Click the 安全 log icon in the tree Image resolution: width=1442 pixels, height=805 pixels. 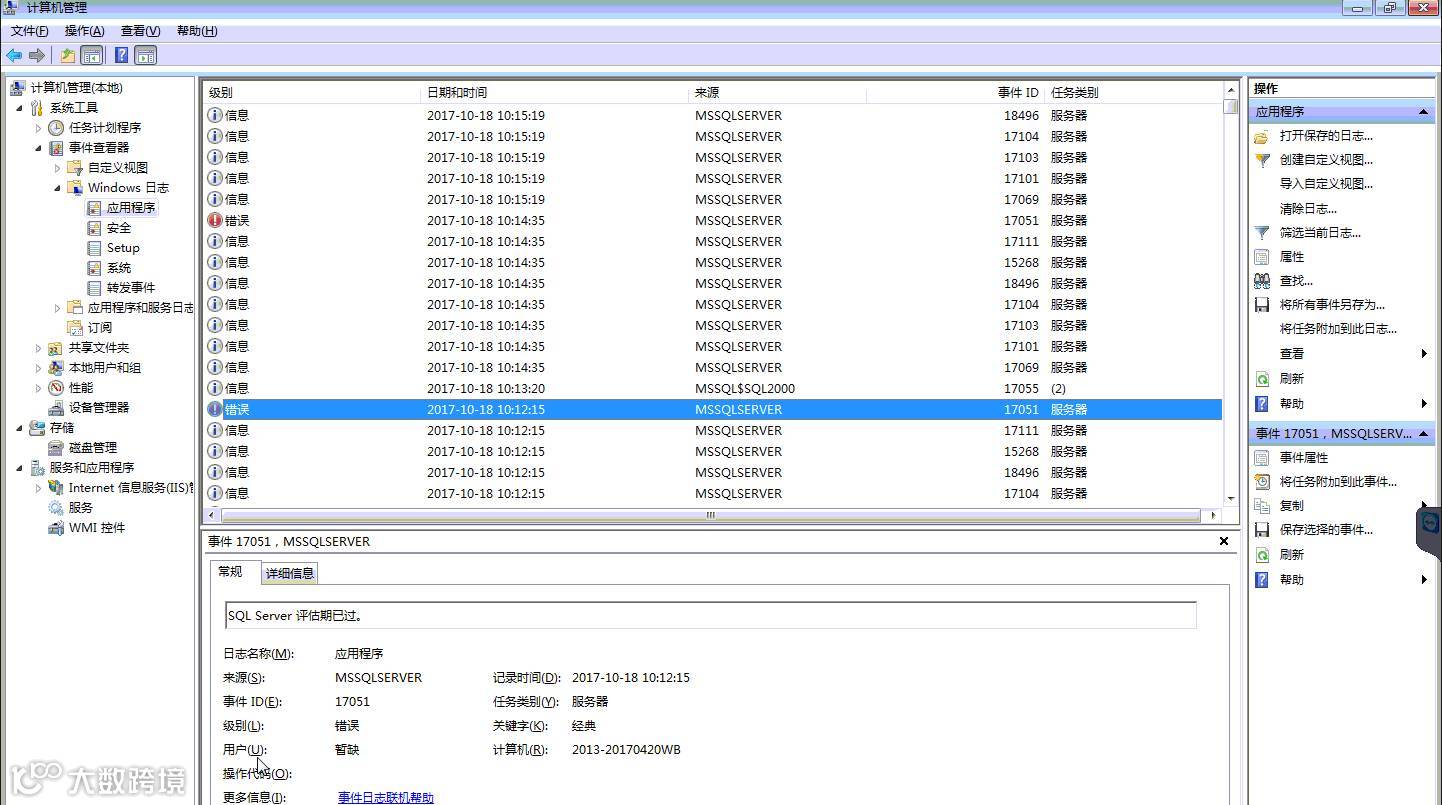click(x=95, y=228)
